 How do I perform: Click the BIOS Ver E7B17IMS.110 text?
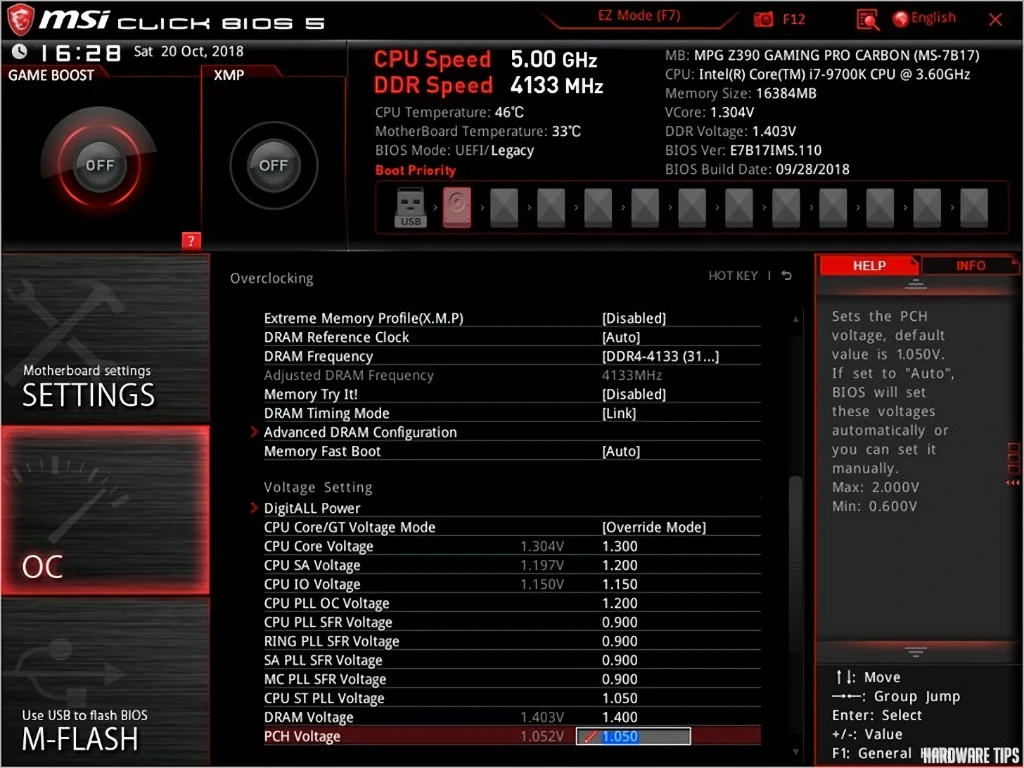click(743, 150)
